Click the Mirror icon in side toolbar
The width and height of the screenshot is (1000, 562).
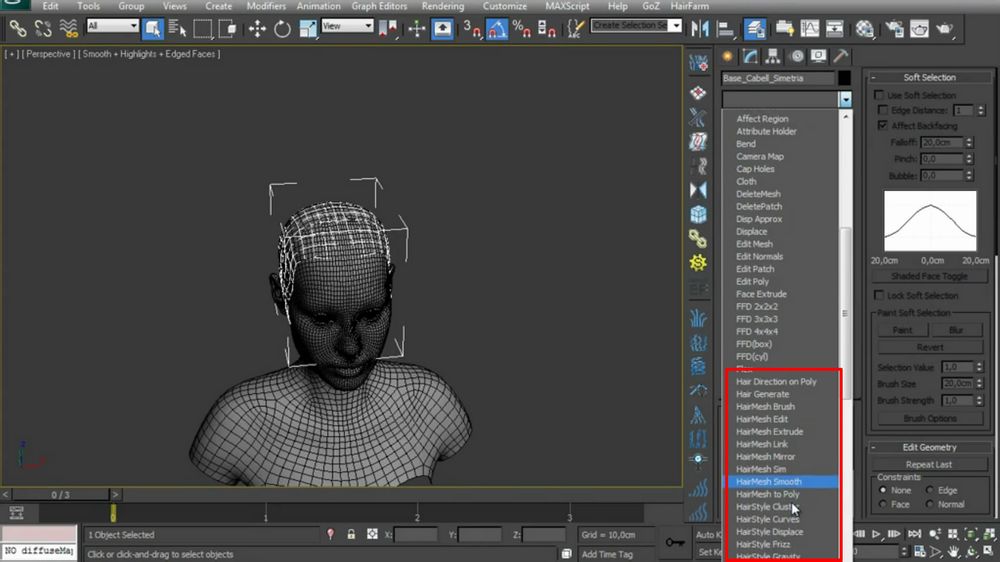pyautogui.click(x=698, y=189)
